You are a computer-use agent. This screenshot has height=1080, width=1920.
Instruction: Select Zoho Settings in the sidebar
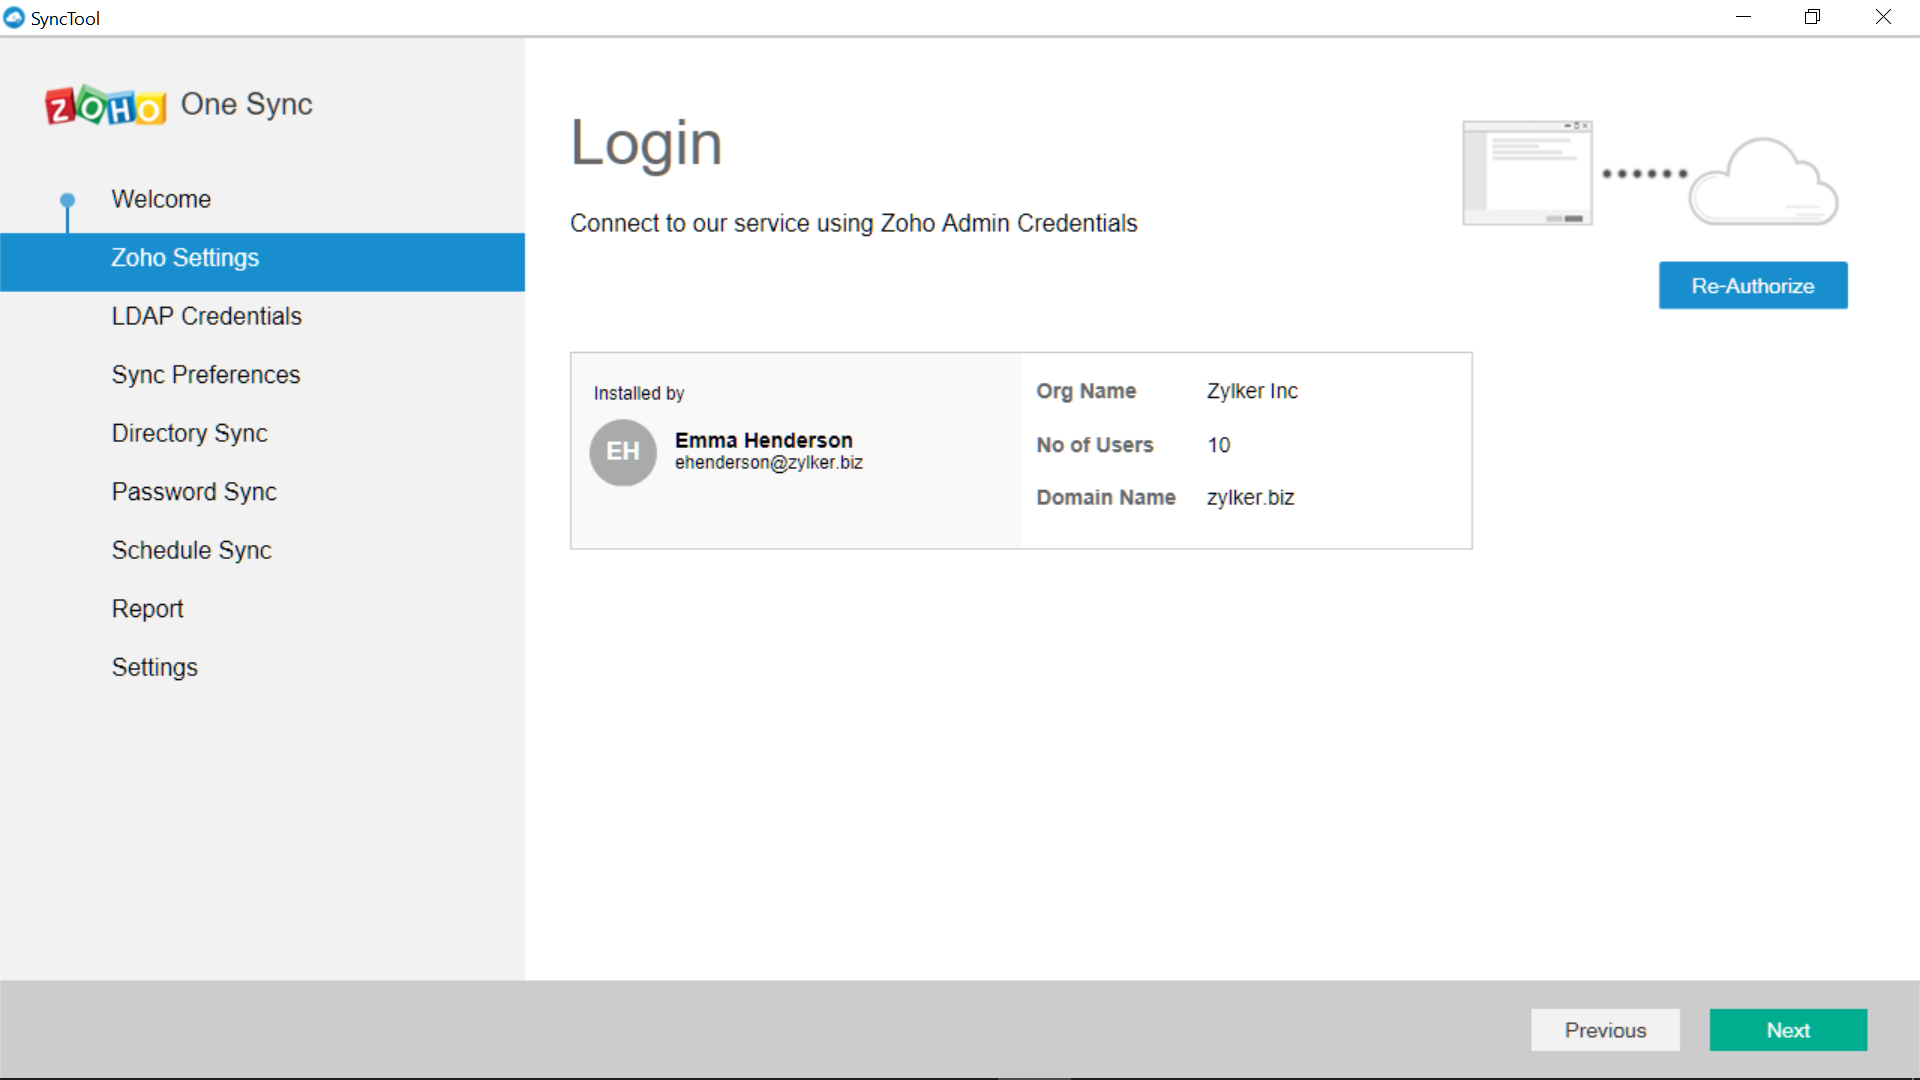(185, 258)
